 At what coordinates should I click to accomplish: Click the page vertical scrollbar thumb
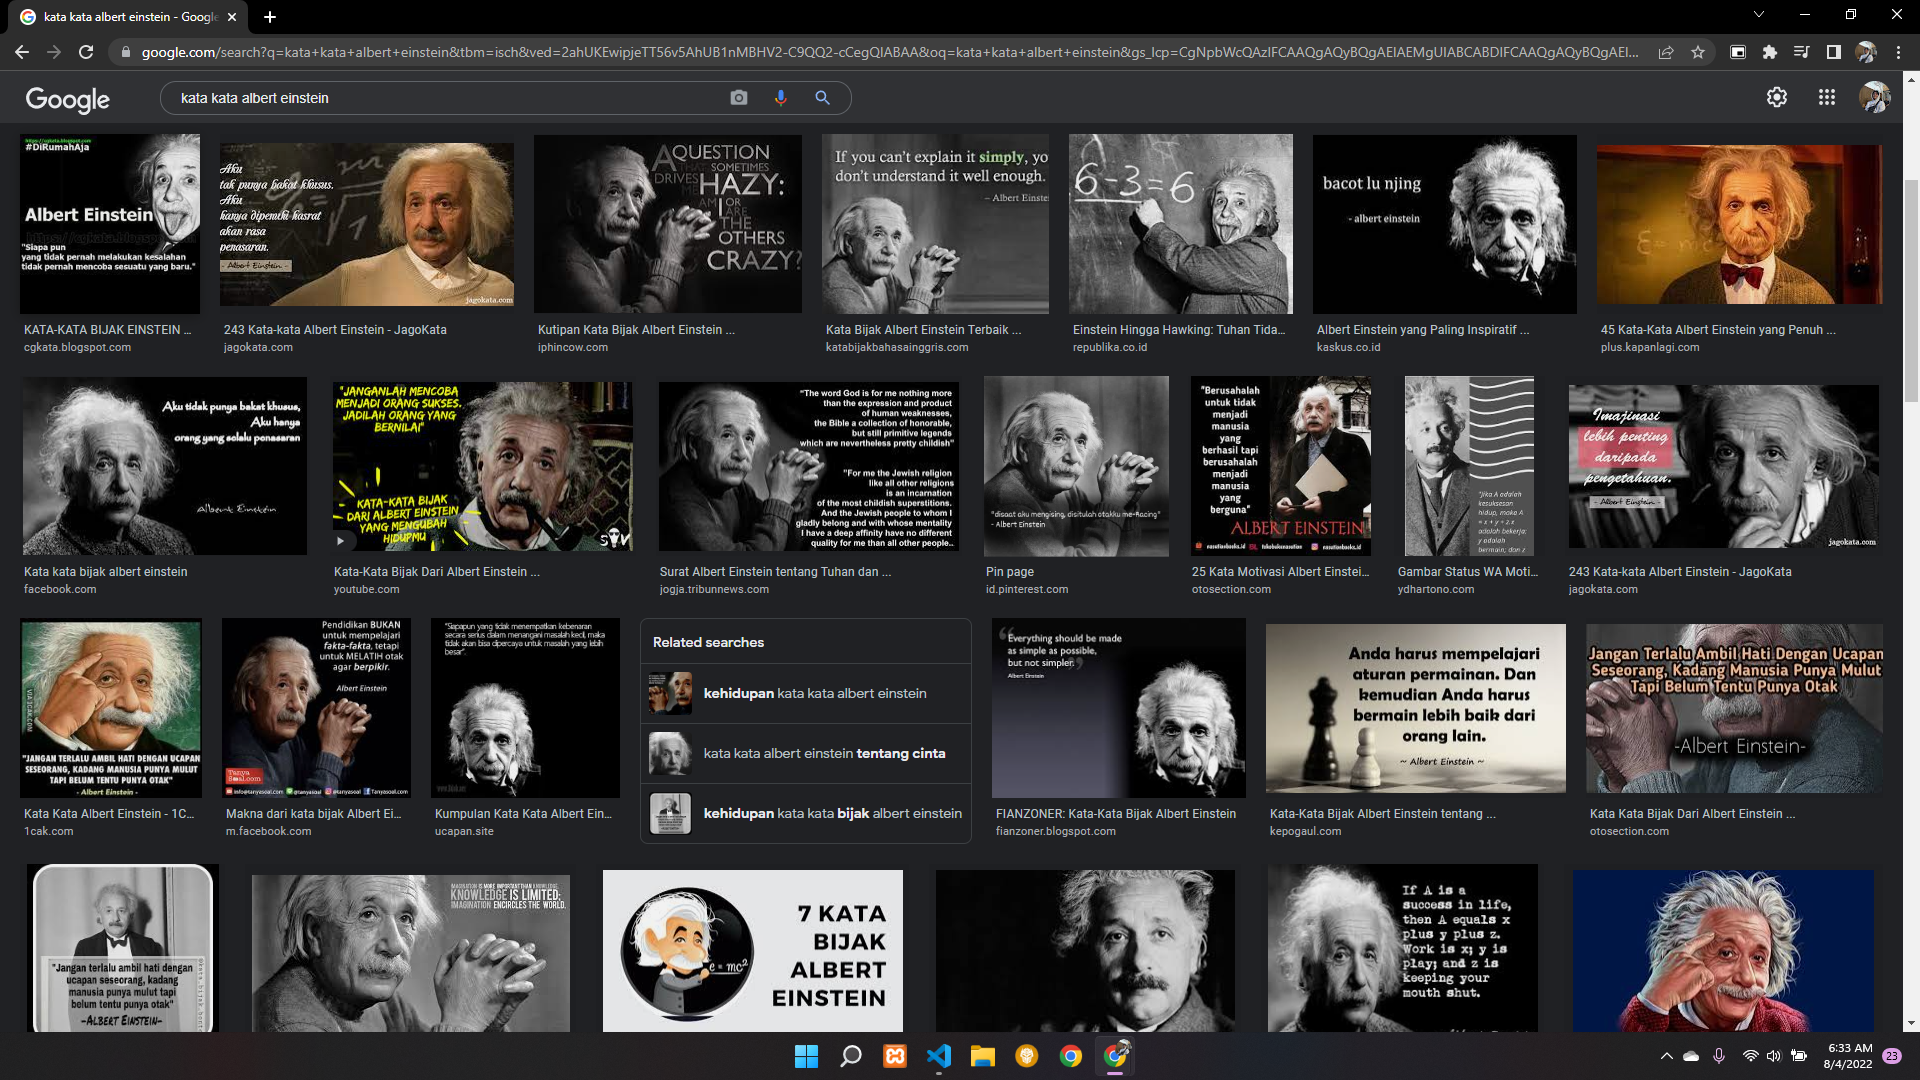(x=1911, y=290)
